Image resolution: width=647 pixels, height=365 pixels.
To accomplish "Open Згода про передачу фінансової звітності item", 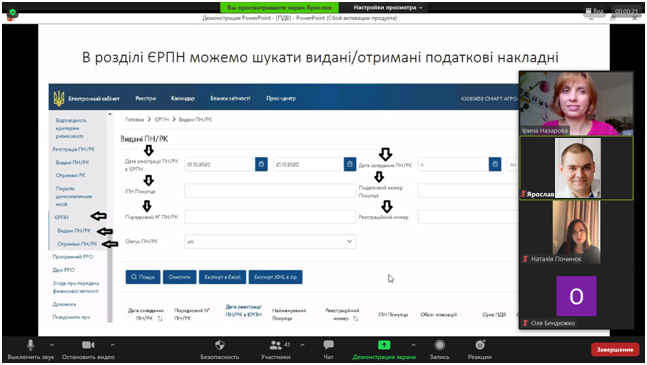I will pyautogui.click(x=76, y=287).
